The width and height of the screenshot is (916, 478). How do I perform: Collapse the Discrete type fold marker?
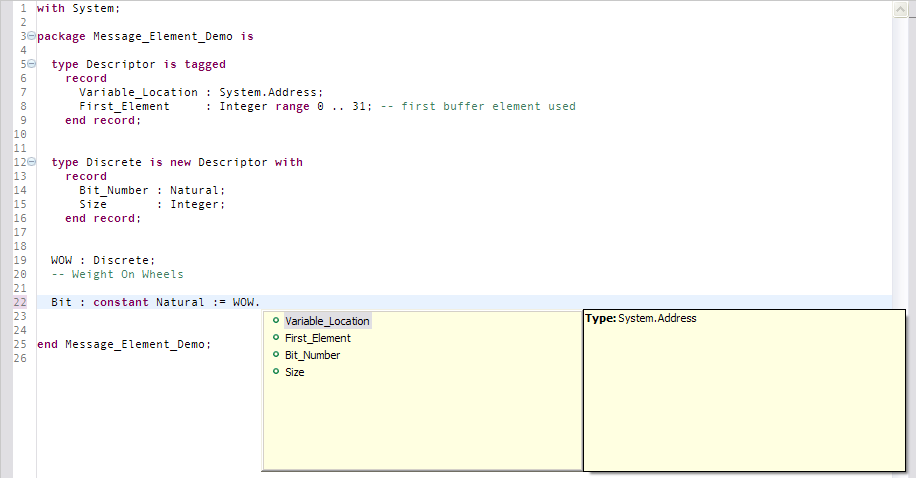coord(31,162)
